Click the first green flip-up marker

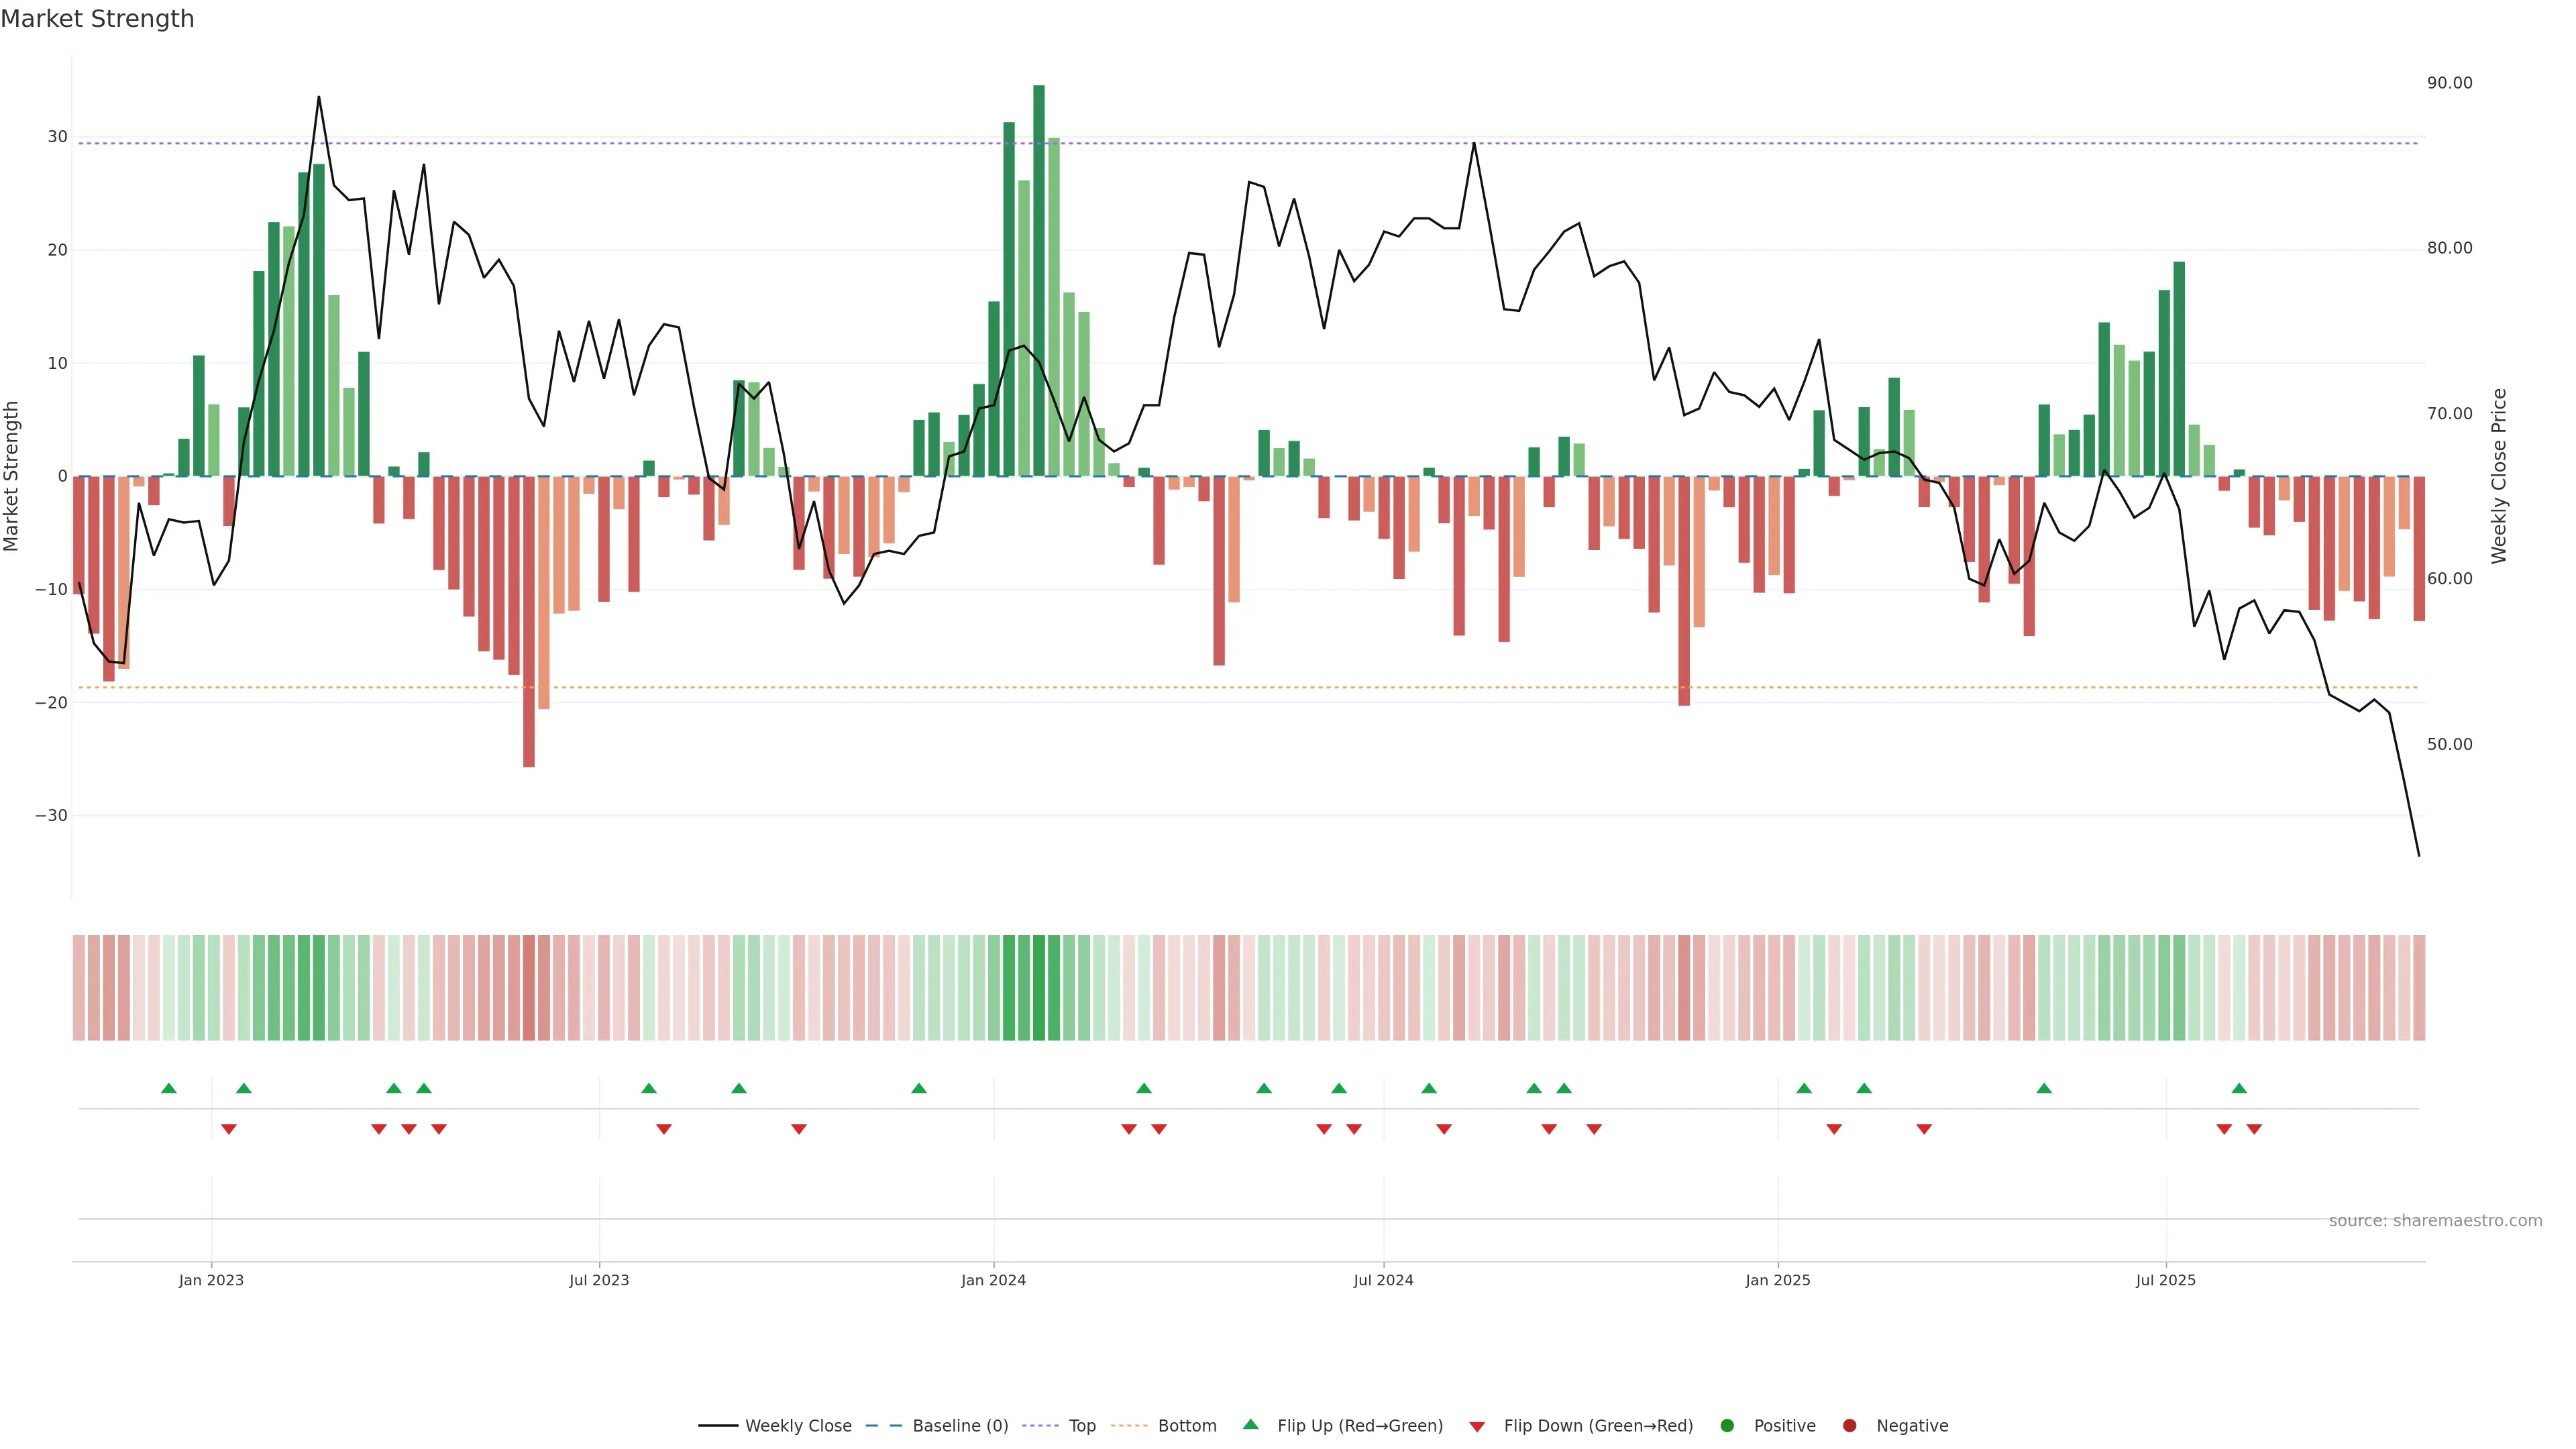click(x=169, y=1088)
